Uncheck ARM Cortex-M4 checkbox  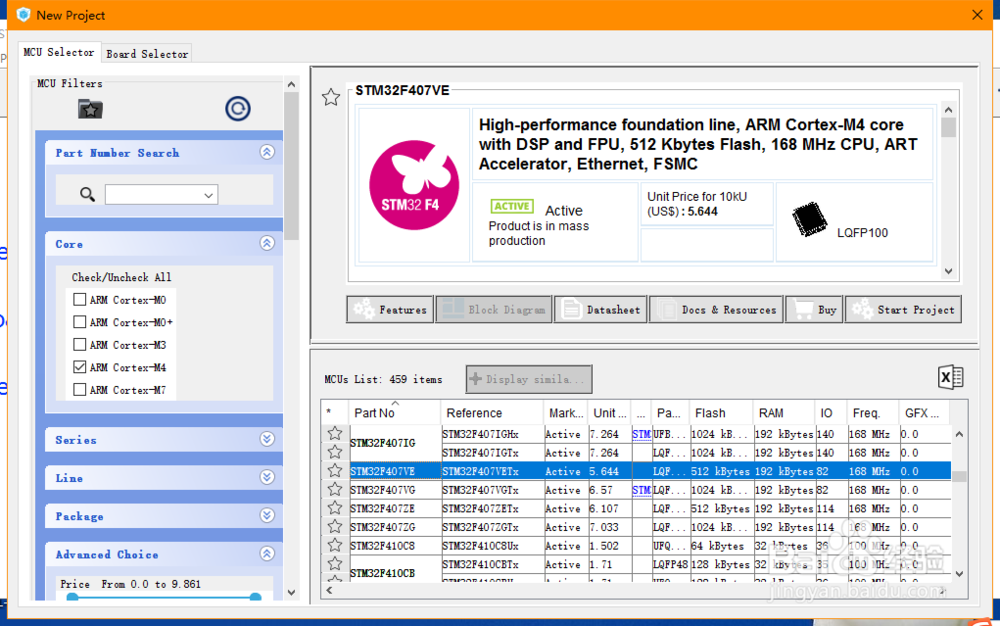coord(80,367)
